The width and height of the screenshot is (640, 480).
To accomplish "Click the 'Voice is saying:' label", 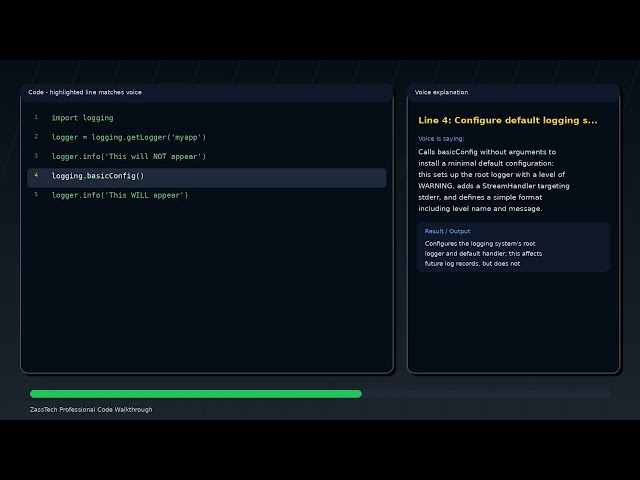I will click(x=441, y=138).
